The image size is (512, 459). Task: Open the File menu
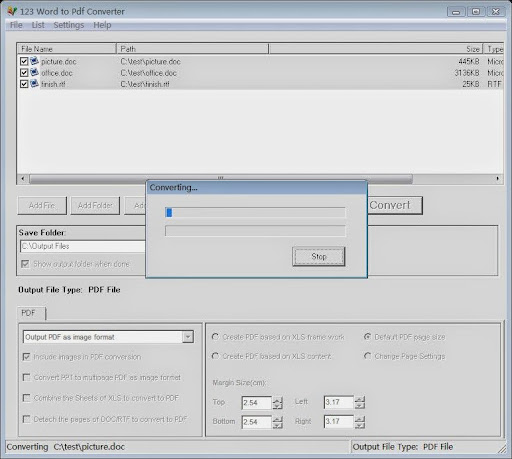[x=16, y=25]
